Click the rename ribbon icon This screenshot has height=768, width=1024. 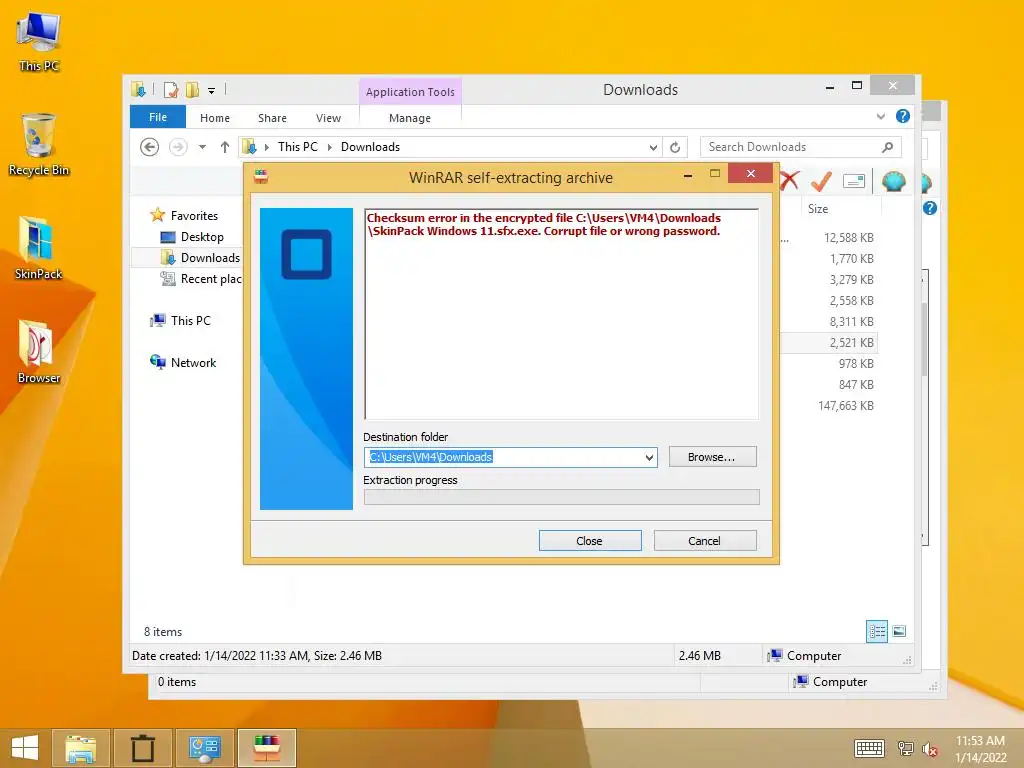coord(854,181)
